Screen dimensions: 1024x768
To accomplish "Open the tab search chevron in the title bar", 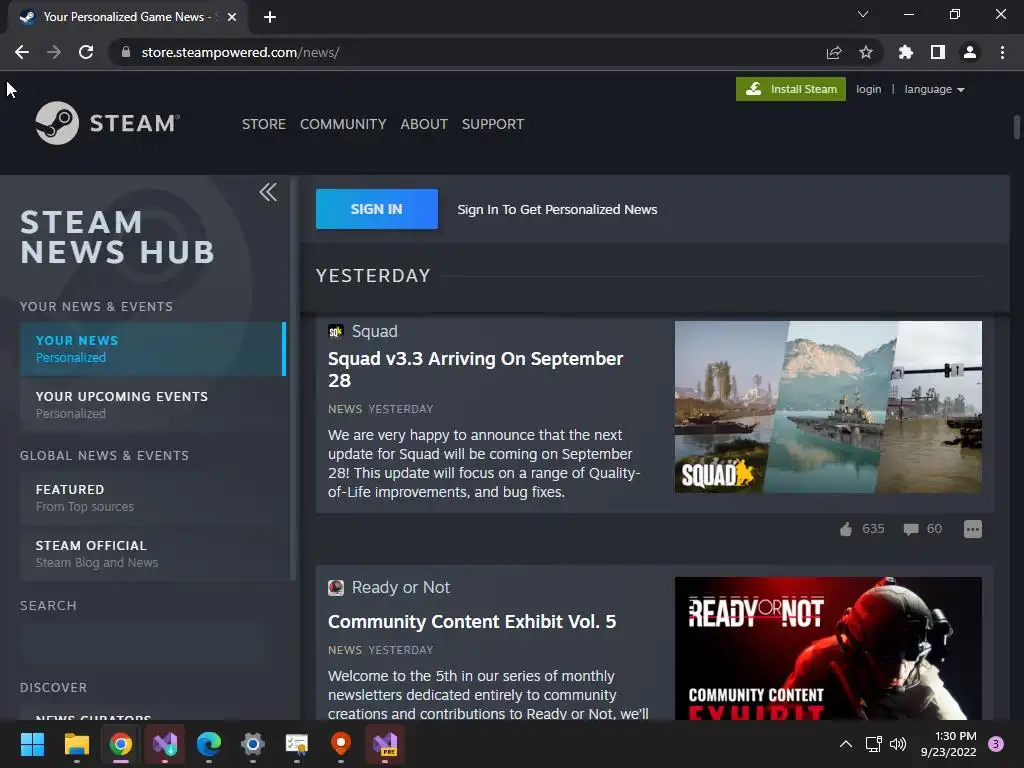I will 863,14.
